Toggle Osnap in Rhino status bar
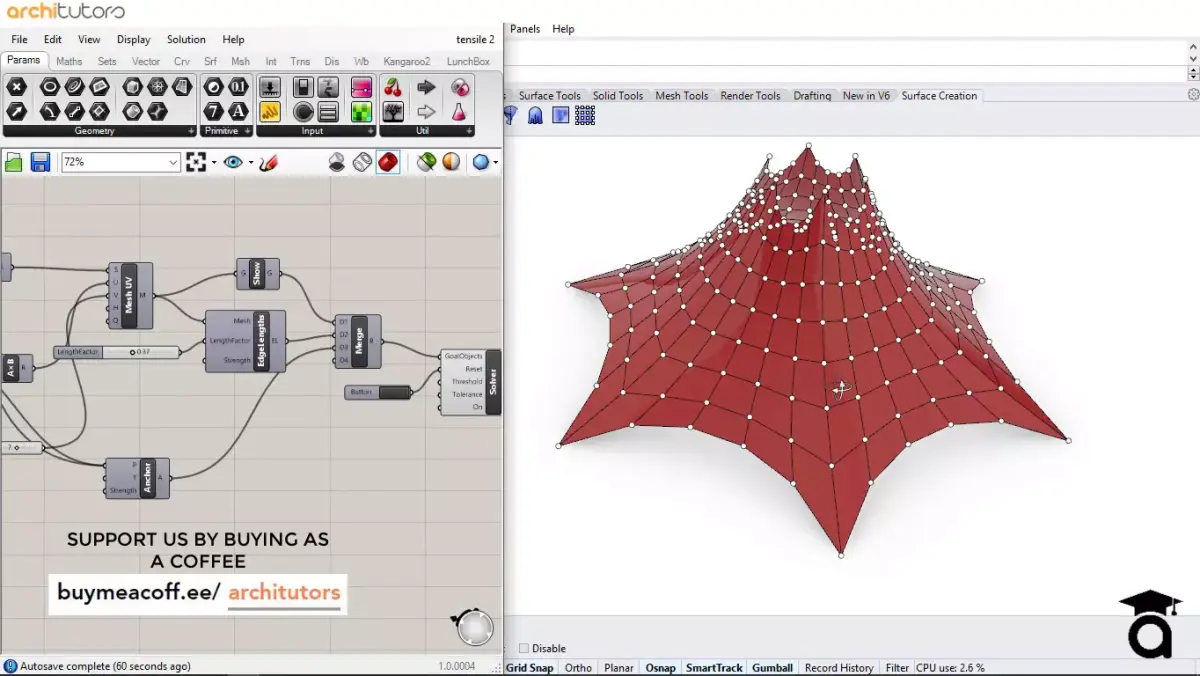 pos(660,668)
